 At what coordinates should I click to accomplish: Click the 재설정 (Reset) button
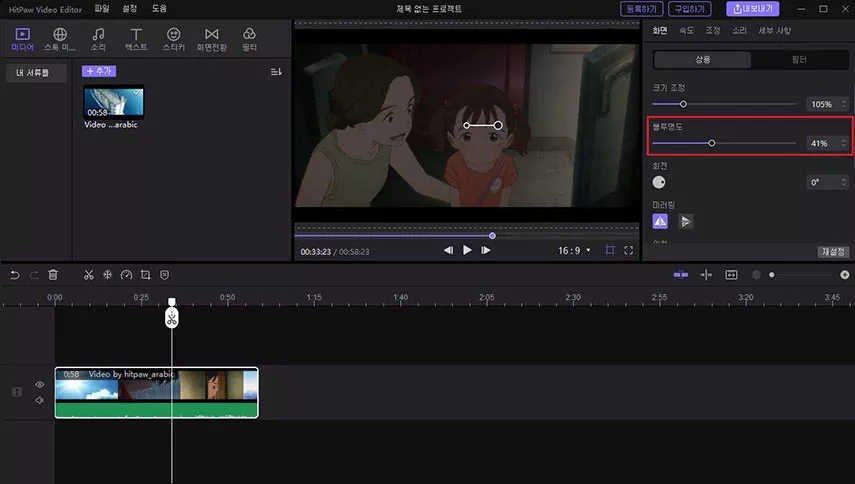pos(833,251)
